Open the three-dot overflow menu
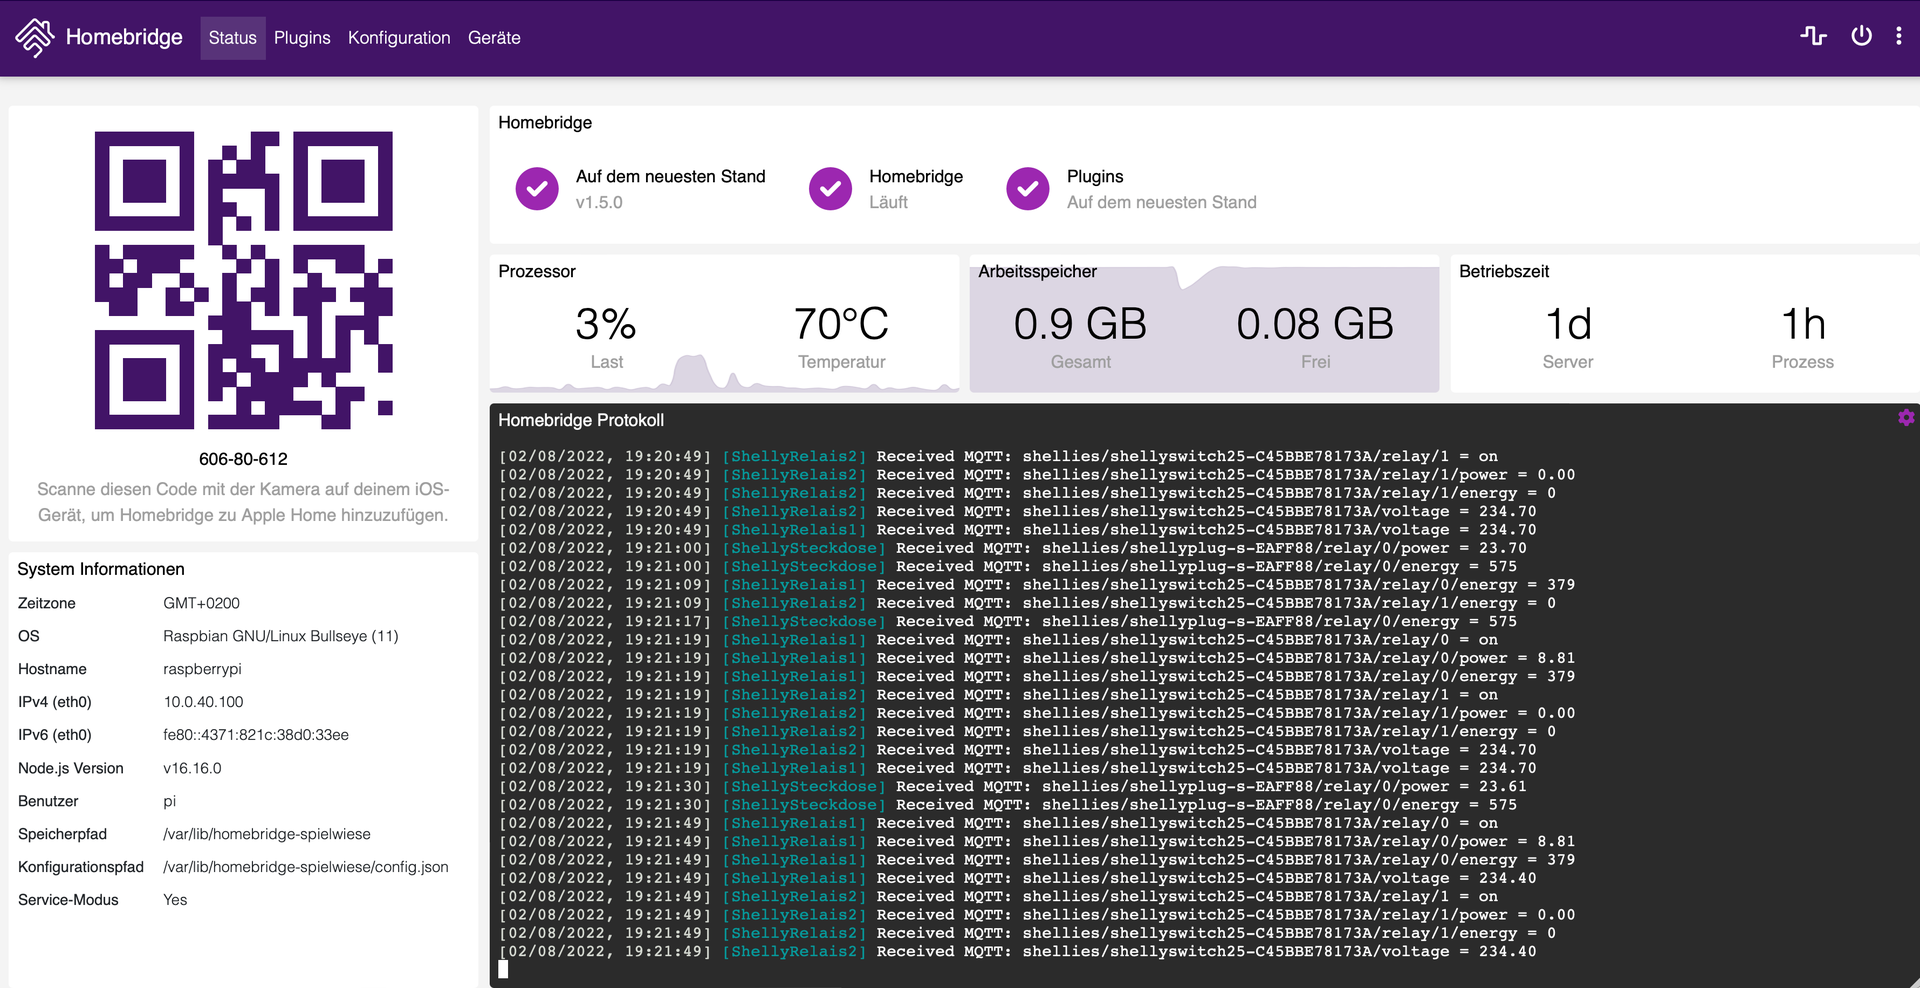The width and height of the screenshot is (1920, 988). point(1899,36)
